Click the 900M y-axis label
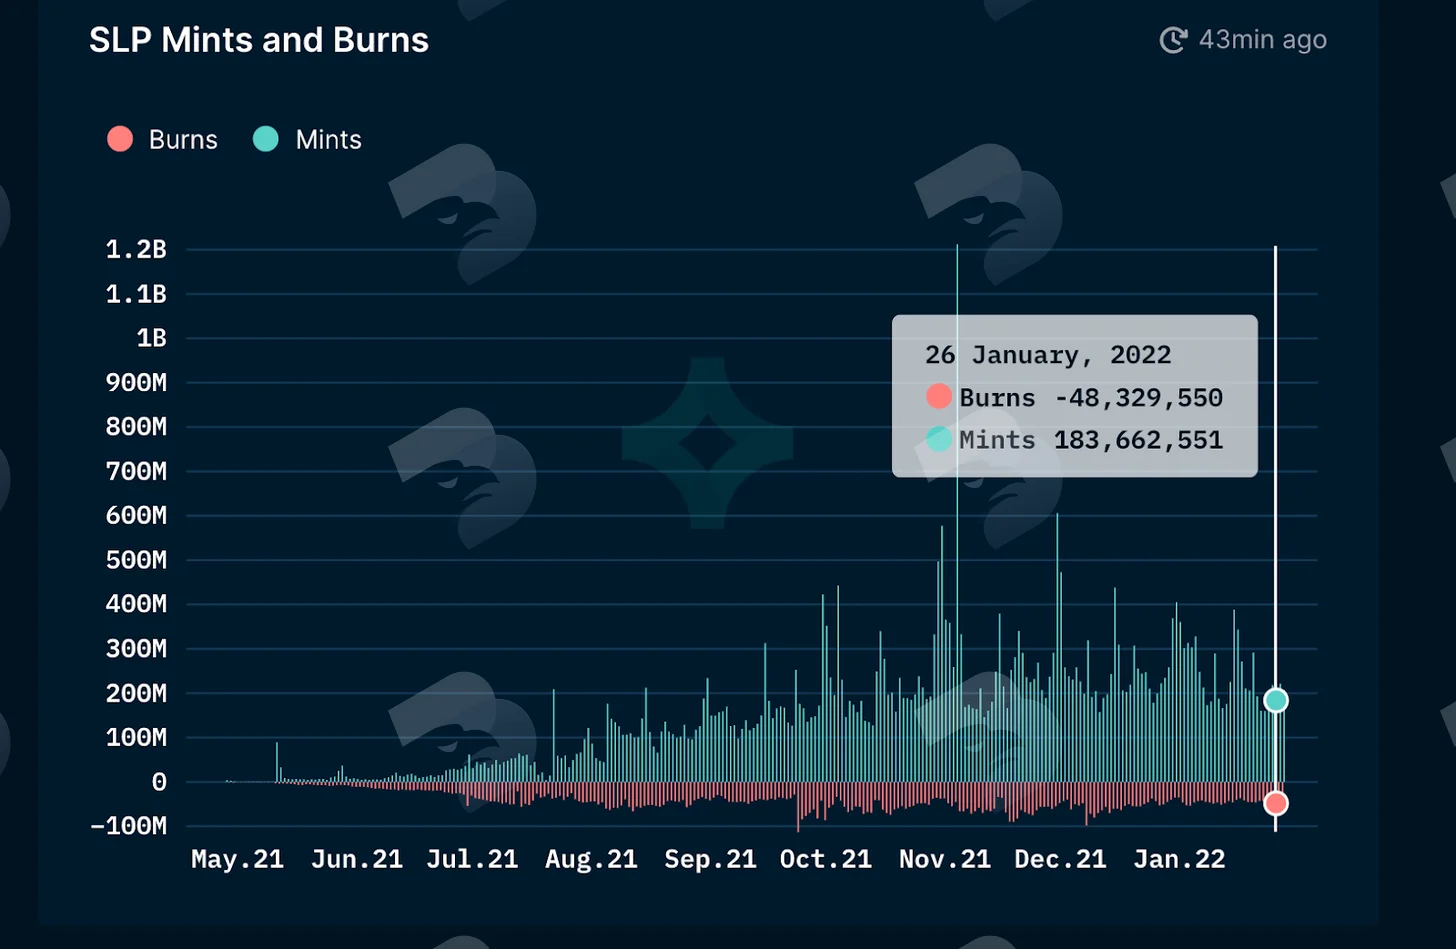The width and height of the screenshot is (1456, 949). pos(136,382)
